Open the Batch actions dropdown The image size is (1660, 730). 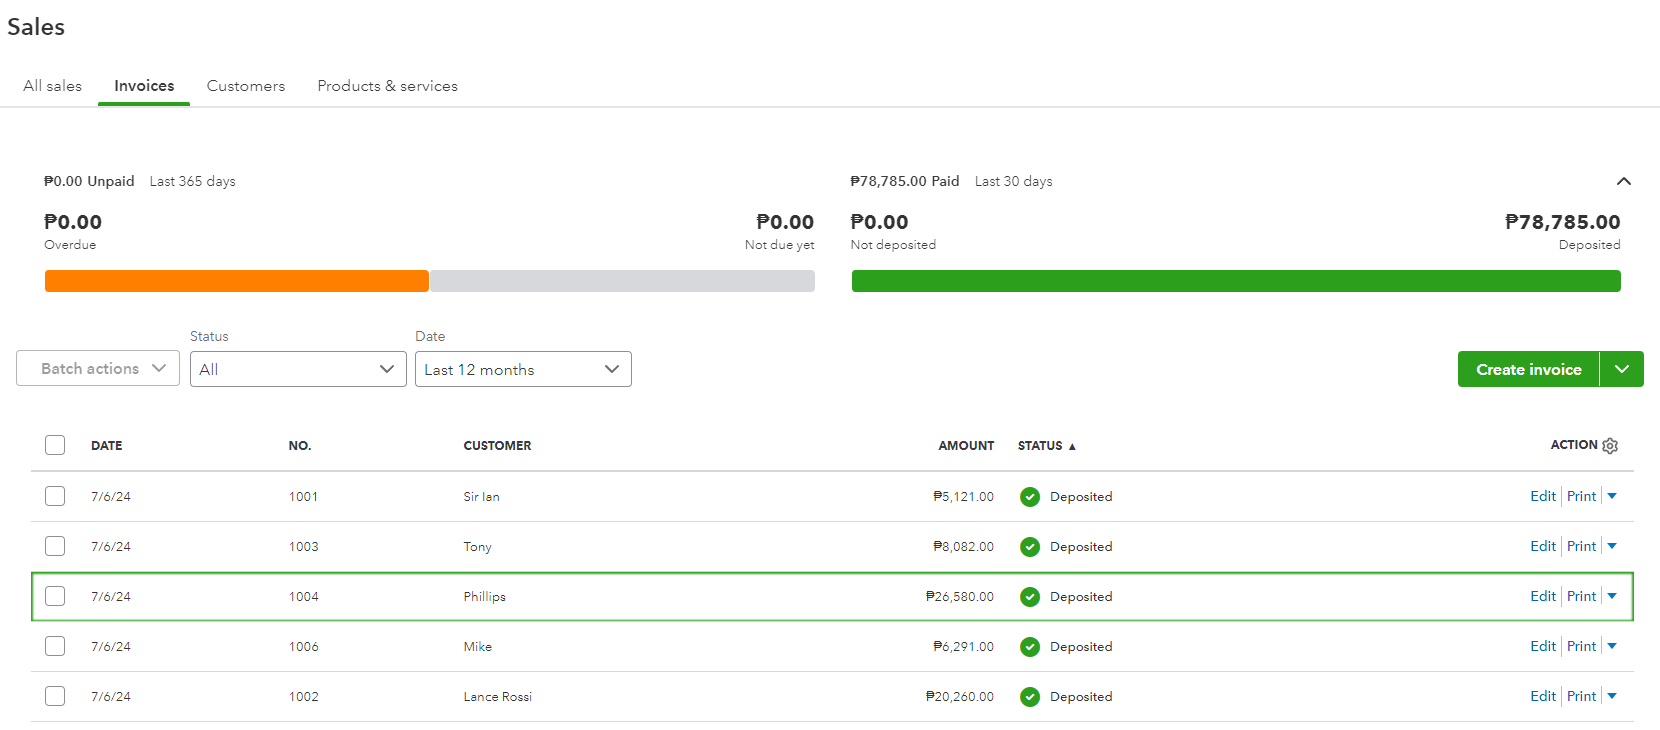coord(98,368)
